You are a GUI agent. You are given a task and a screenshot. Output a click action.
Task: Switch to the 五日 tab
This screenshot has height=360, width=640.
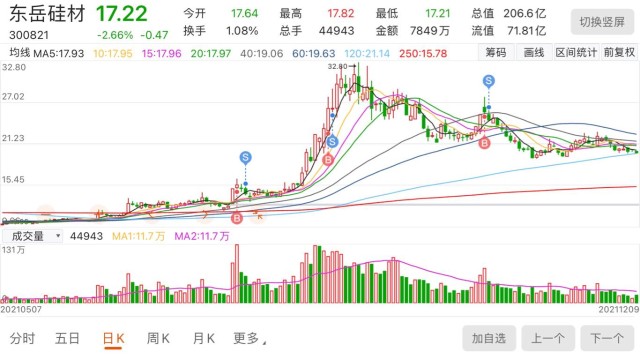pos(67,338)
